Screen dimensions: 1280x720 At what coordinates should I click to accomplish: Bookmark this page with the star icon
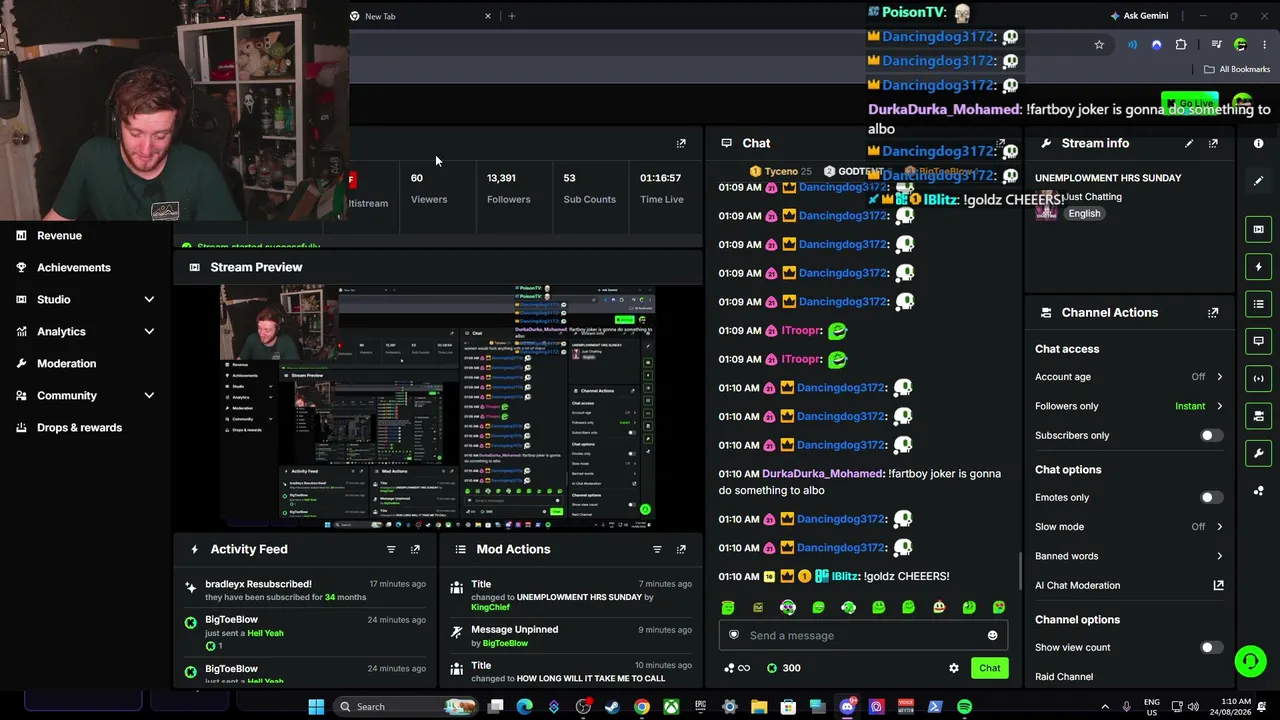tap(1099, 45)
